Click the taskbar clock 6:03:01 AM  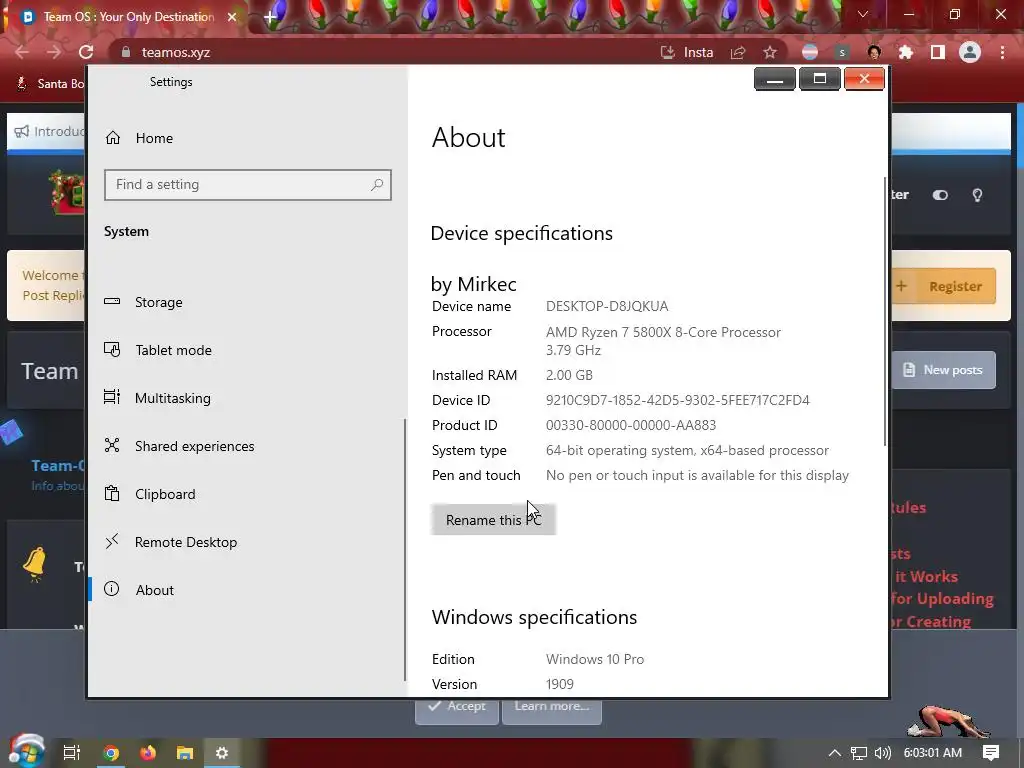[933, 753]
